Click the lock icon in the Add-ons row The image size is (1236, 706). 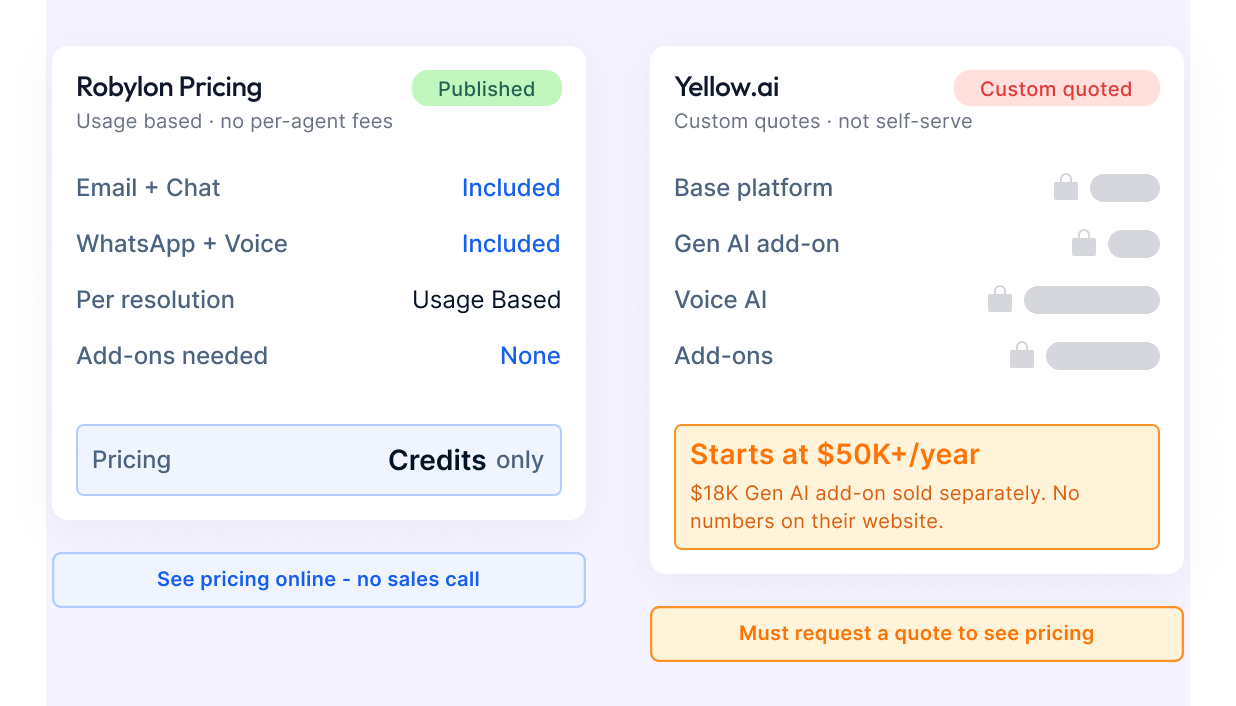click(1022, 355)
